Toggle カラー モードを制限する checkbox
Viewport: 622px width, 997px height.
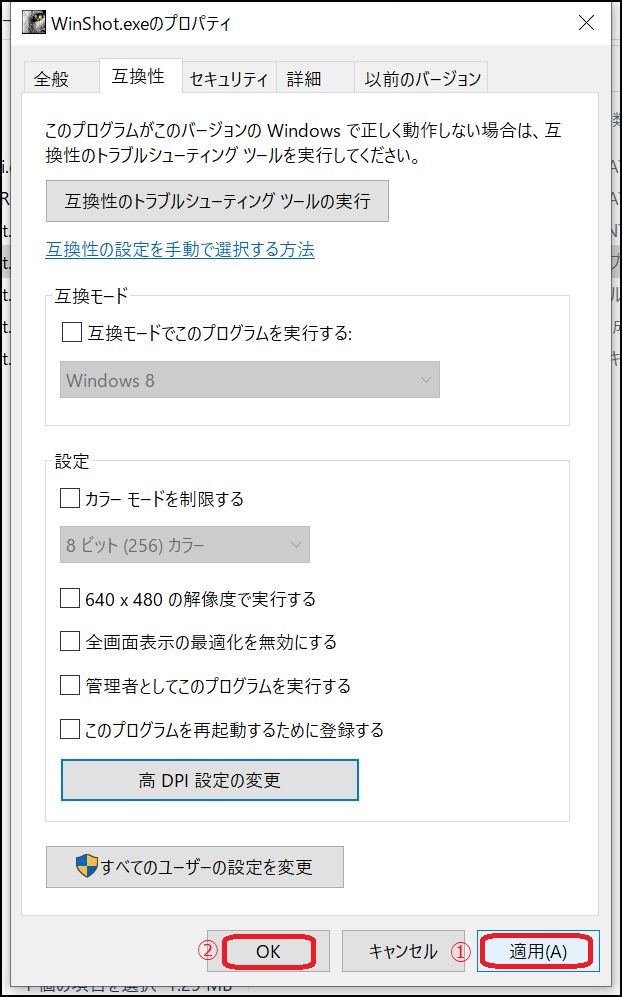(x=70, y=498)
